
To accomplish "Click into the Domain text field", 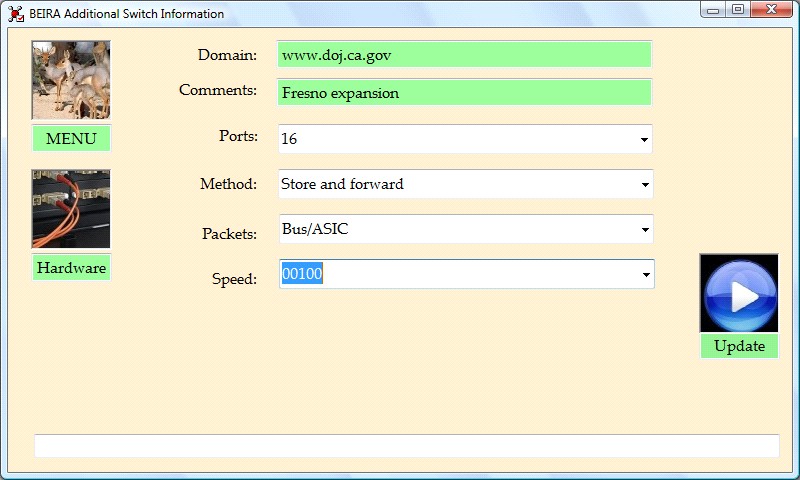I will 464,55.
